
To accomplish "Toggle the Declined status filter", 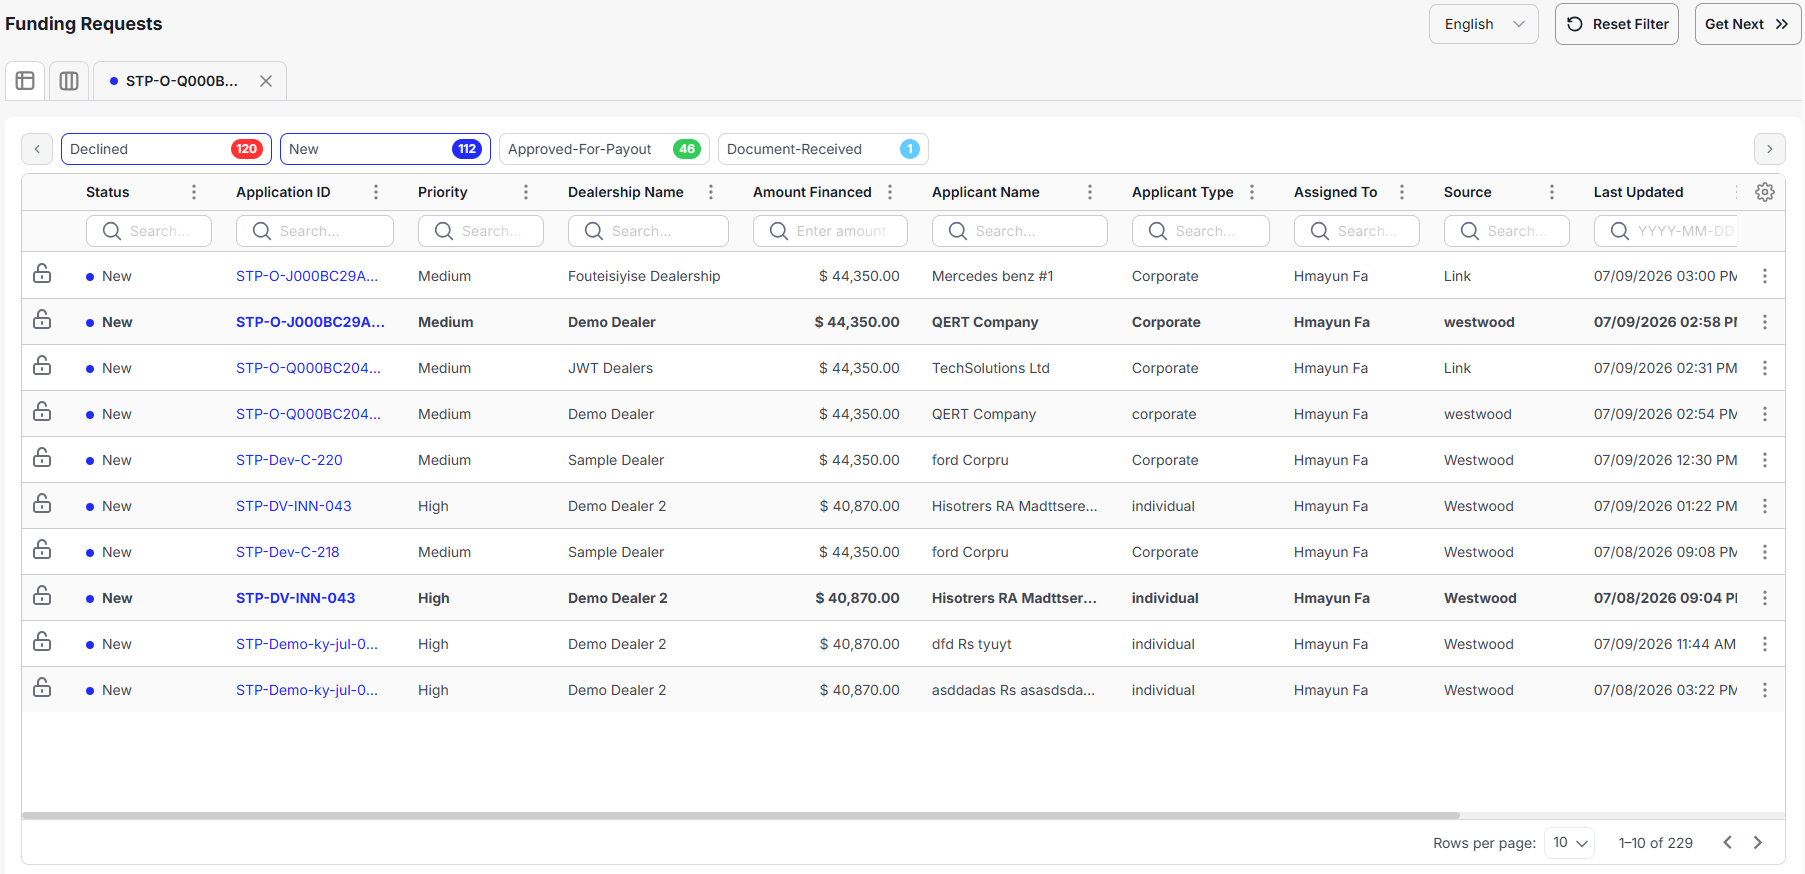I will click(x=166, y=149).
